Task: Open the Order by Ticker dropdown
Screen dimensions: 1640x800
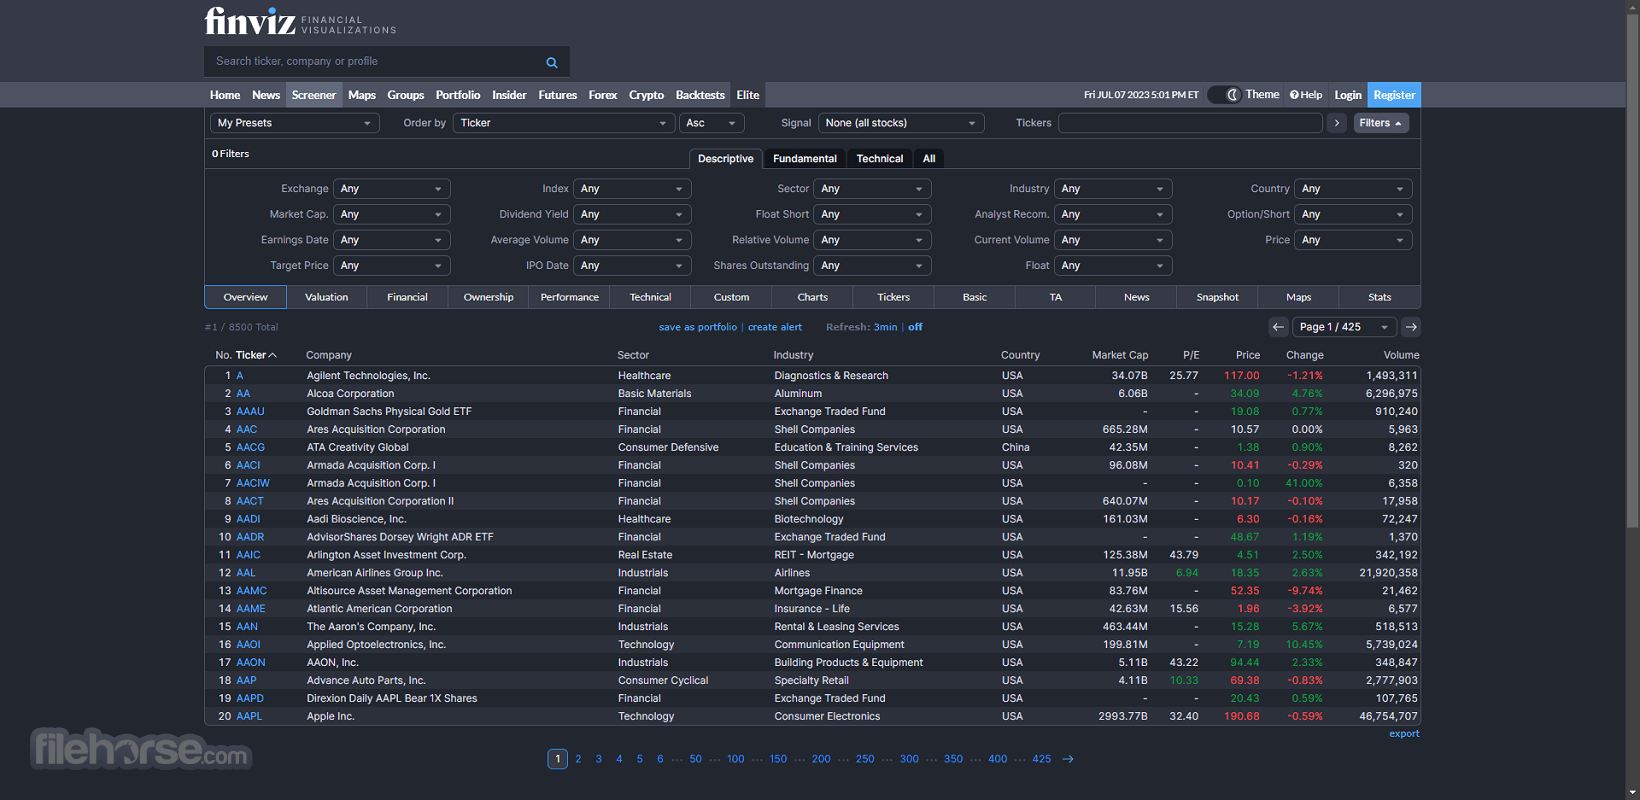Action: pos(564,123)
